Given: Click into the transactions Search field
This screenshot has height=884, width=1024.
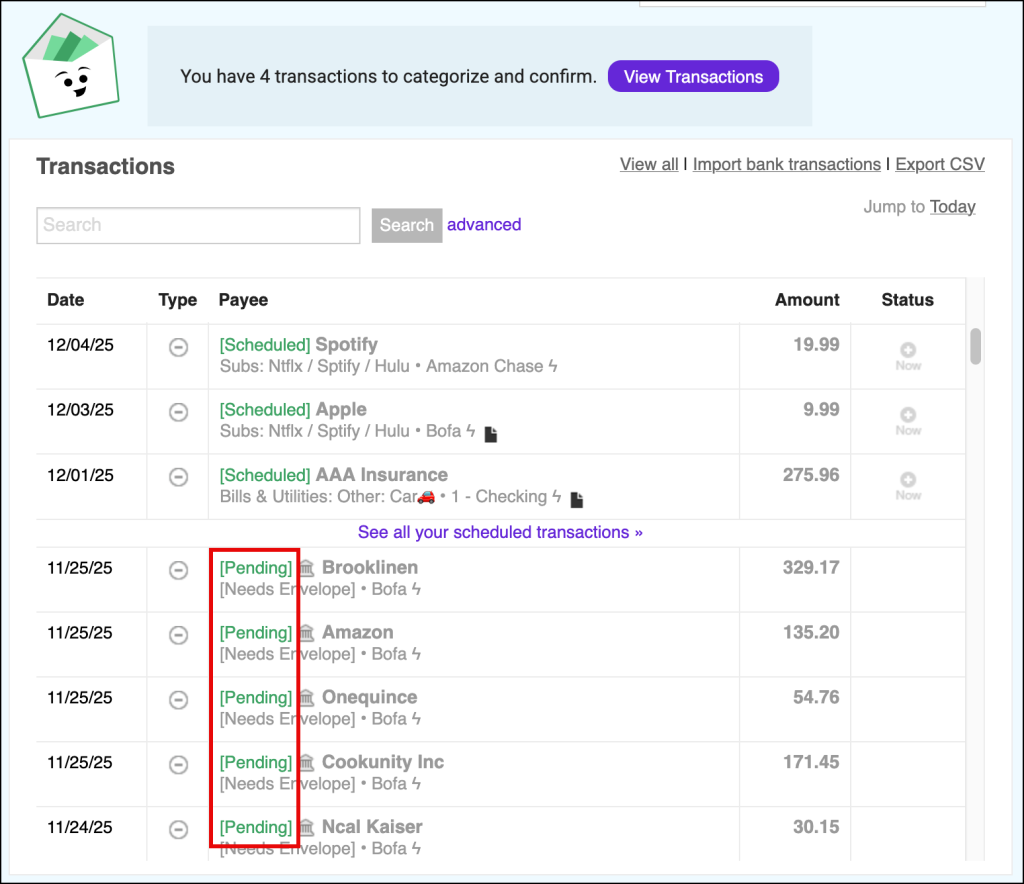Looking at the screenshot, I should (x=198, y=226).
